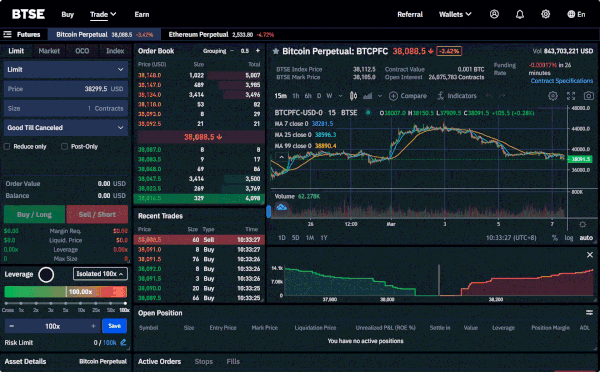Switch to the OCO order tab
The width and height of the screenshot is (600, 372).
[82, 51]
